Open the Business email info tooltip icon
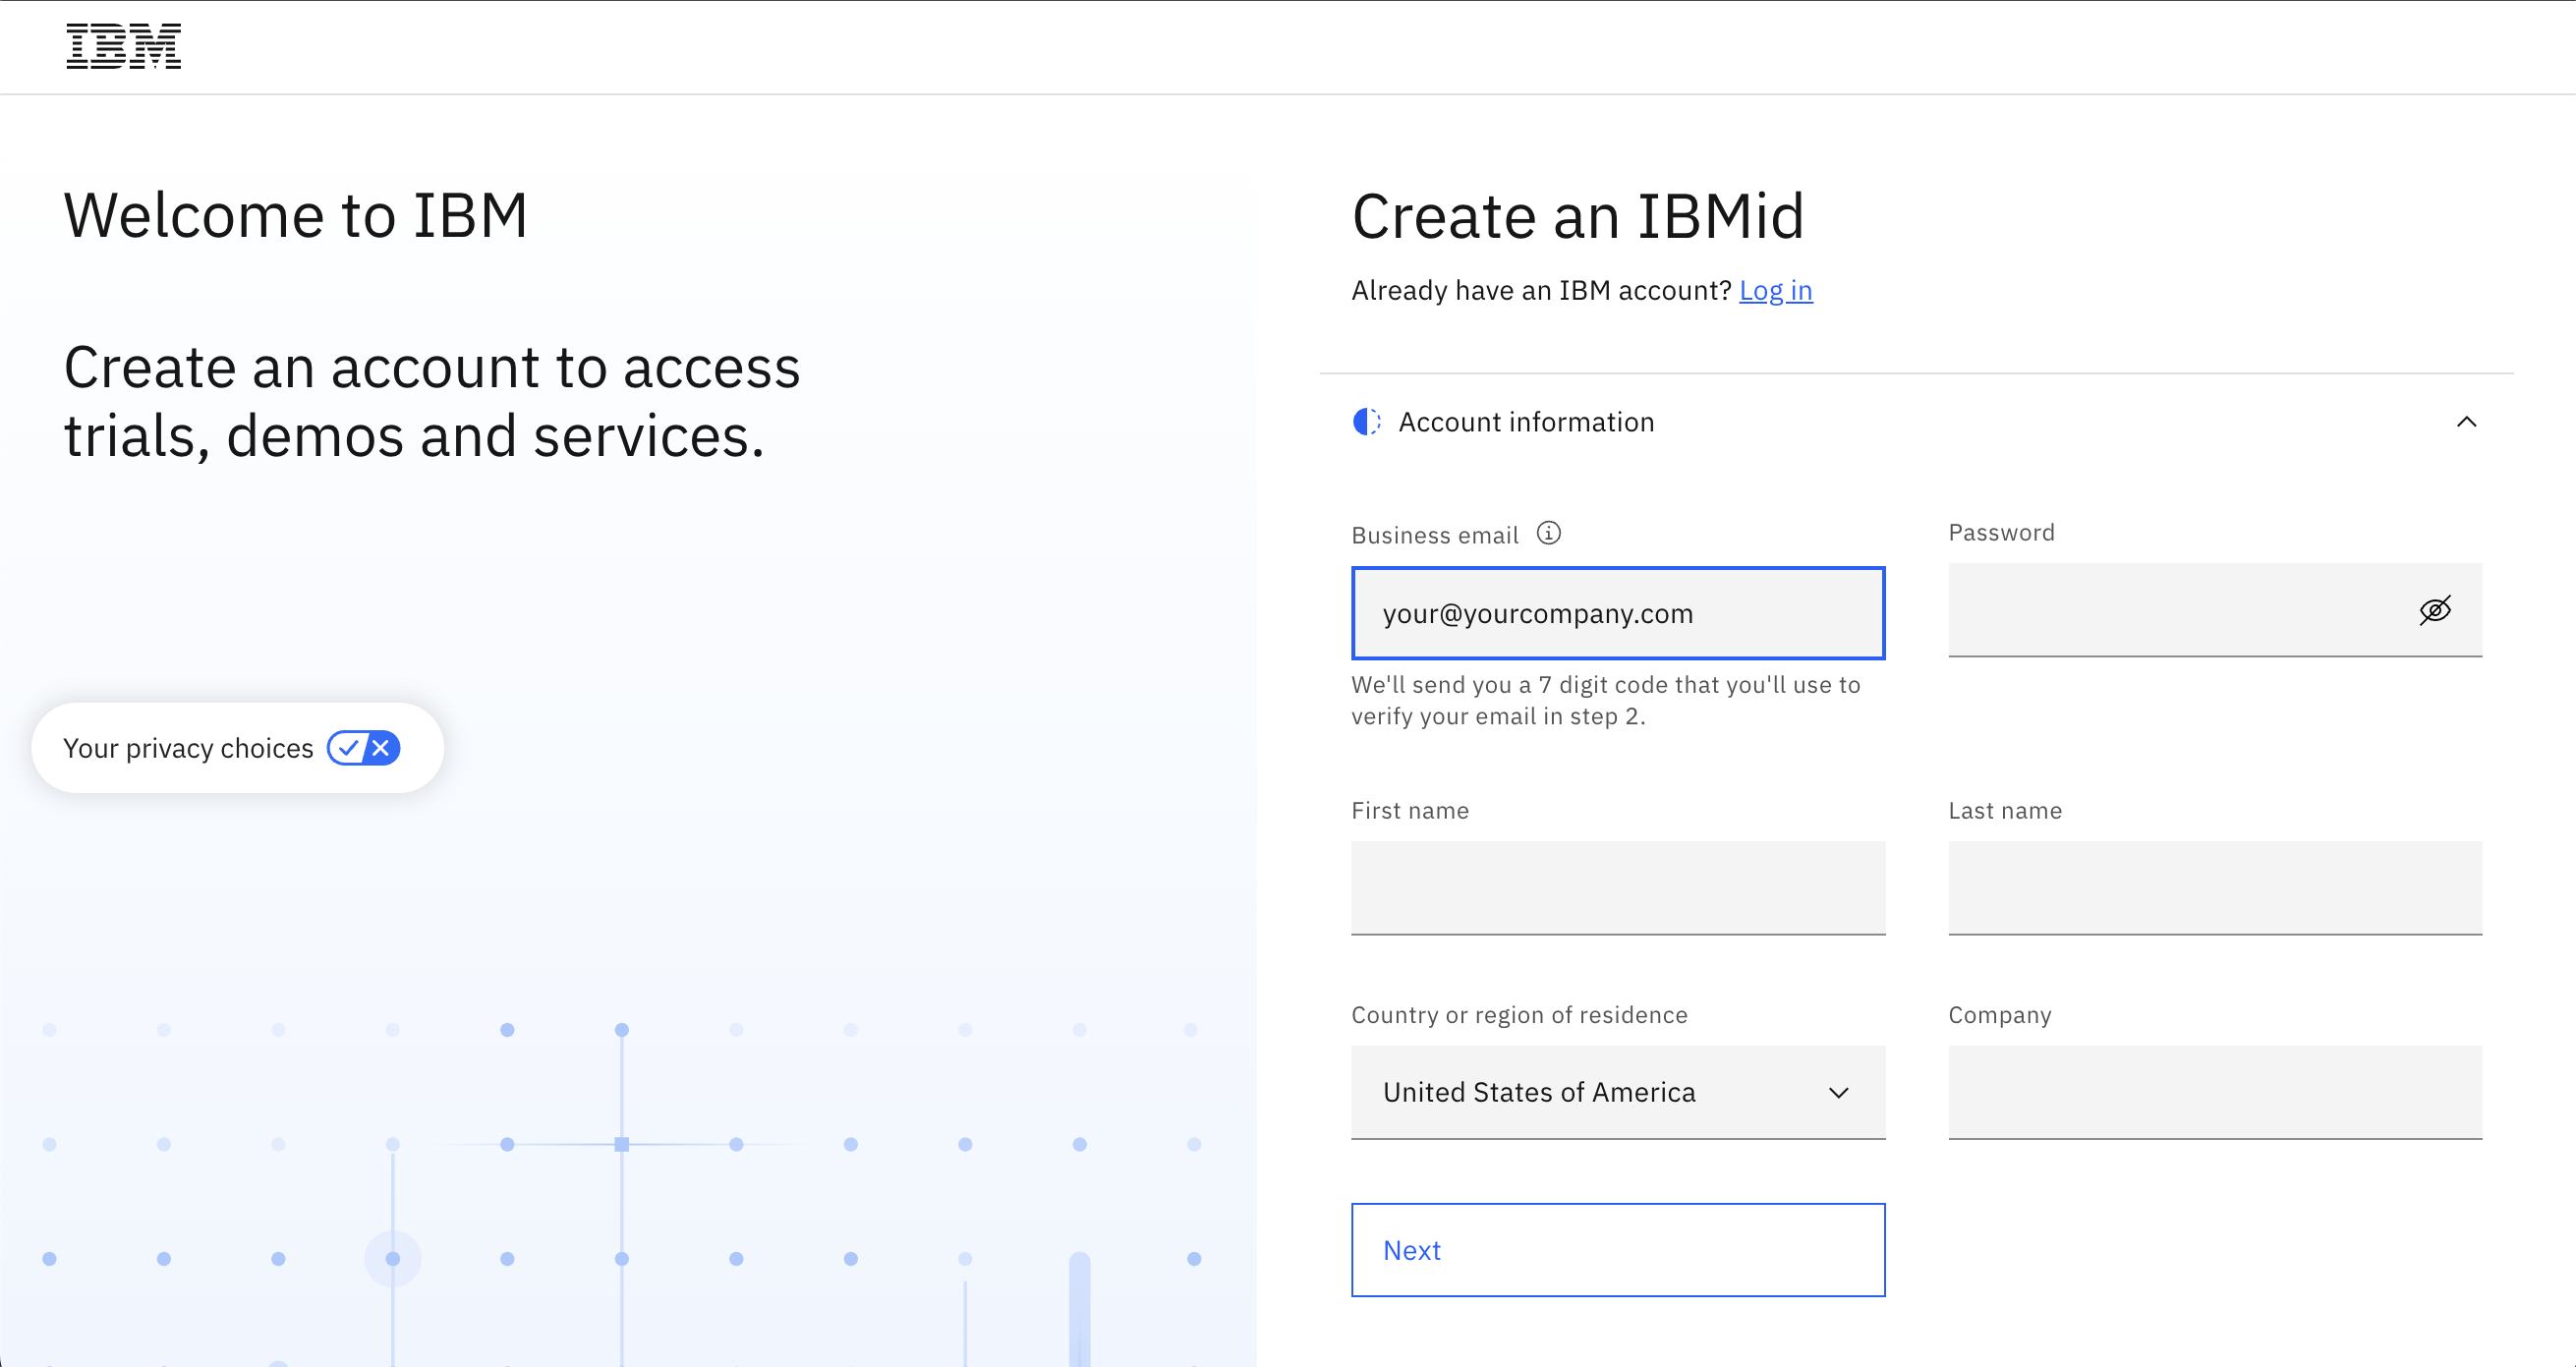2576x1367 pixels. pos(1548,533)
